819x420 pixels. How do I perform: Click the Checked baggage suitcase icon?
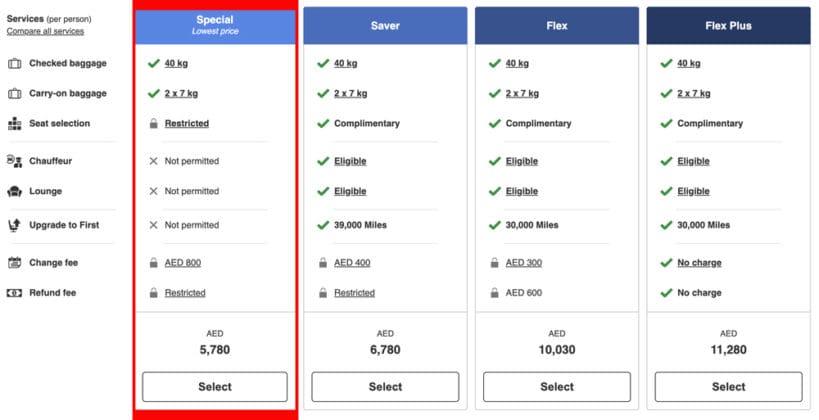click(15, 63)
